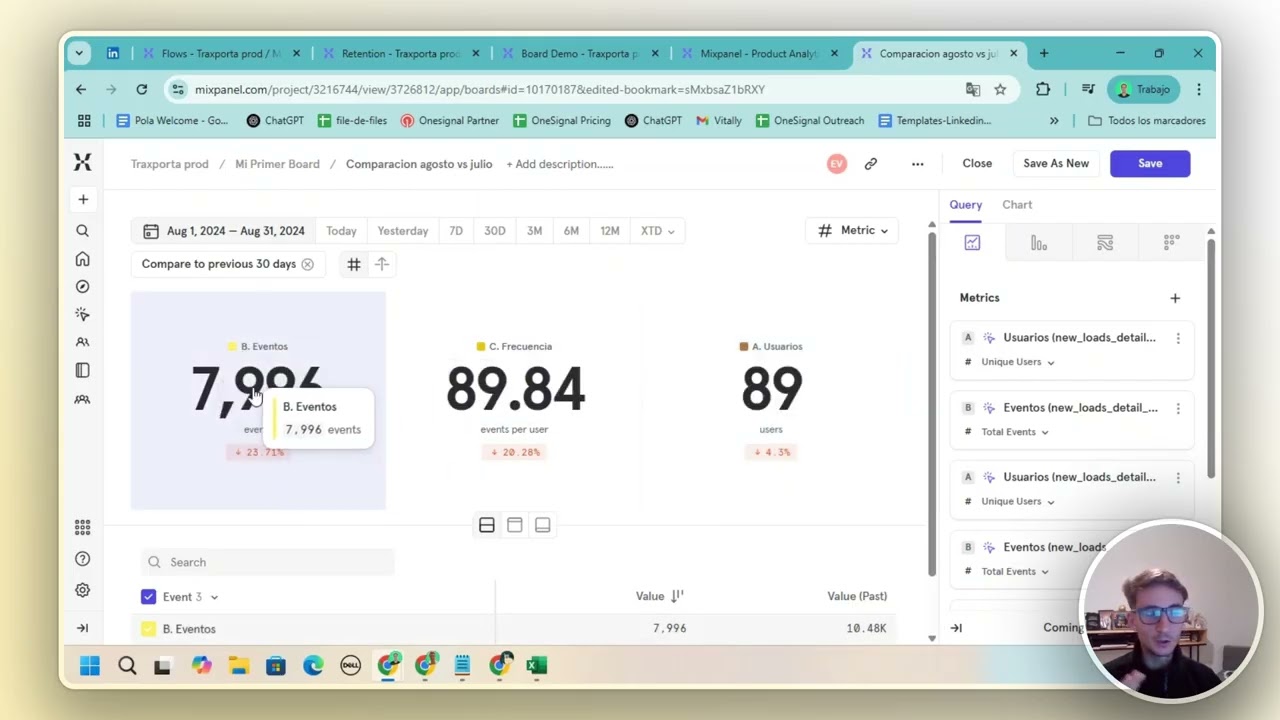Open Microsoft Edge from the taskbar
1280x720 pixels.
point(313,666)
